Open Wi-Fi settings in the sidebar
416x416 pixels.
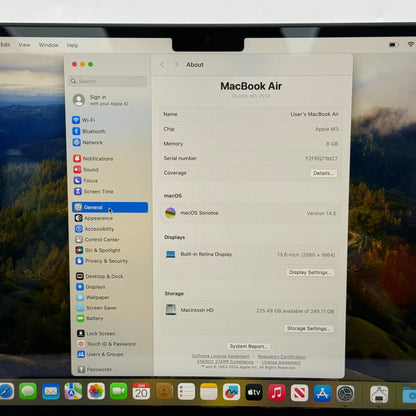pos(84,120)
